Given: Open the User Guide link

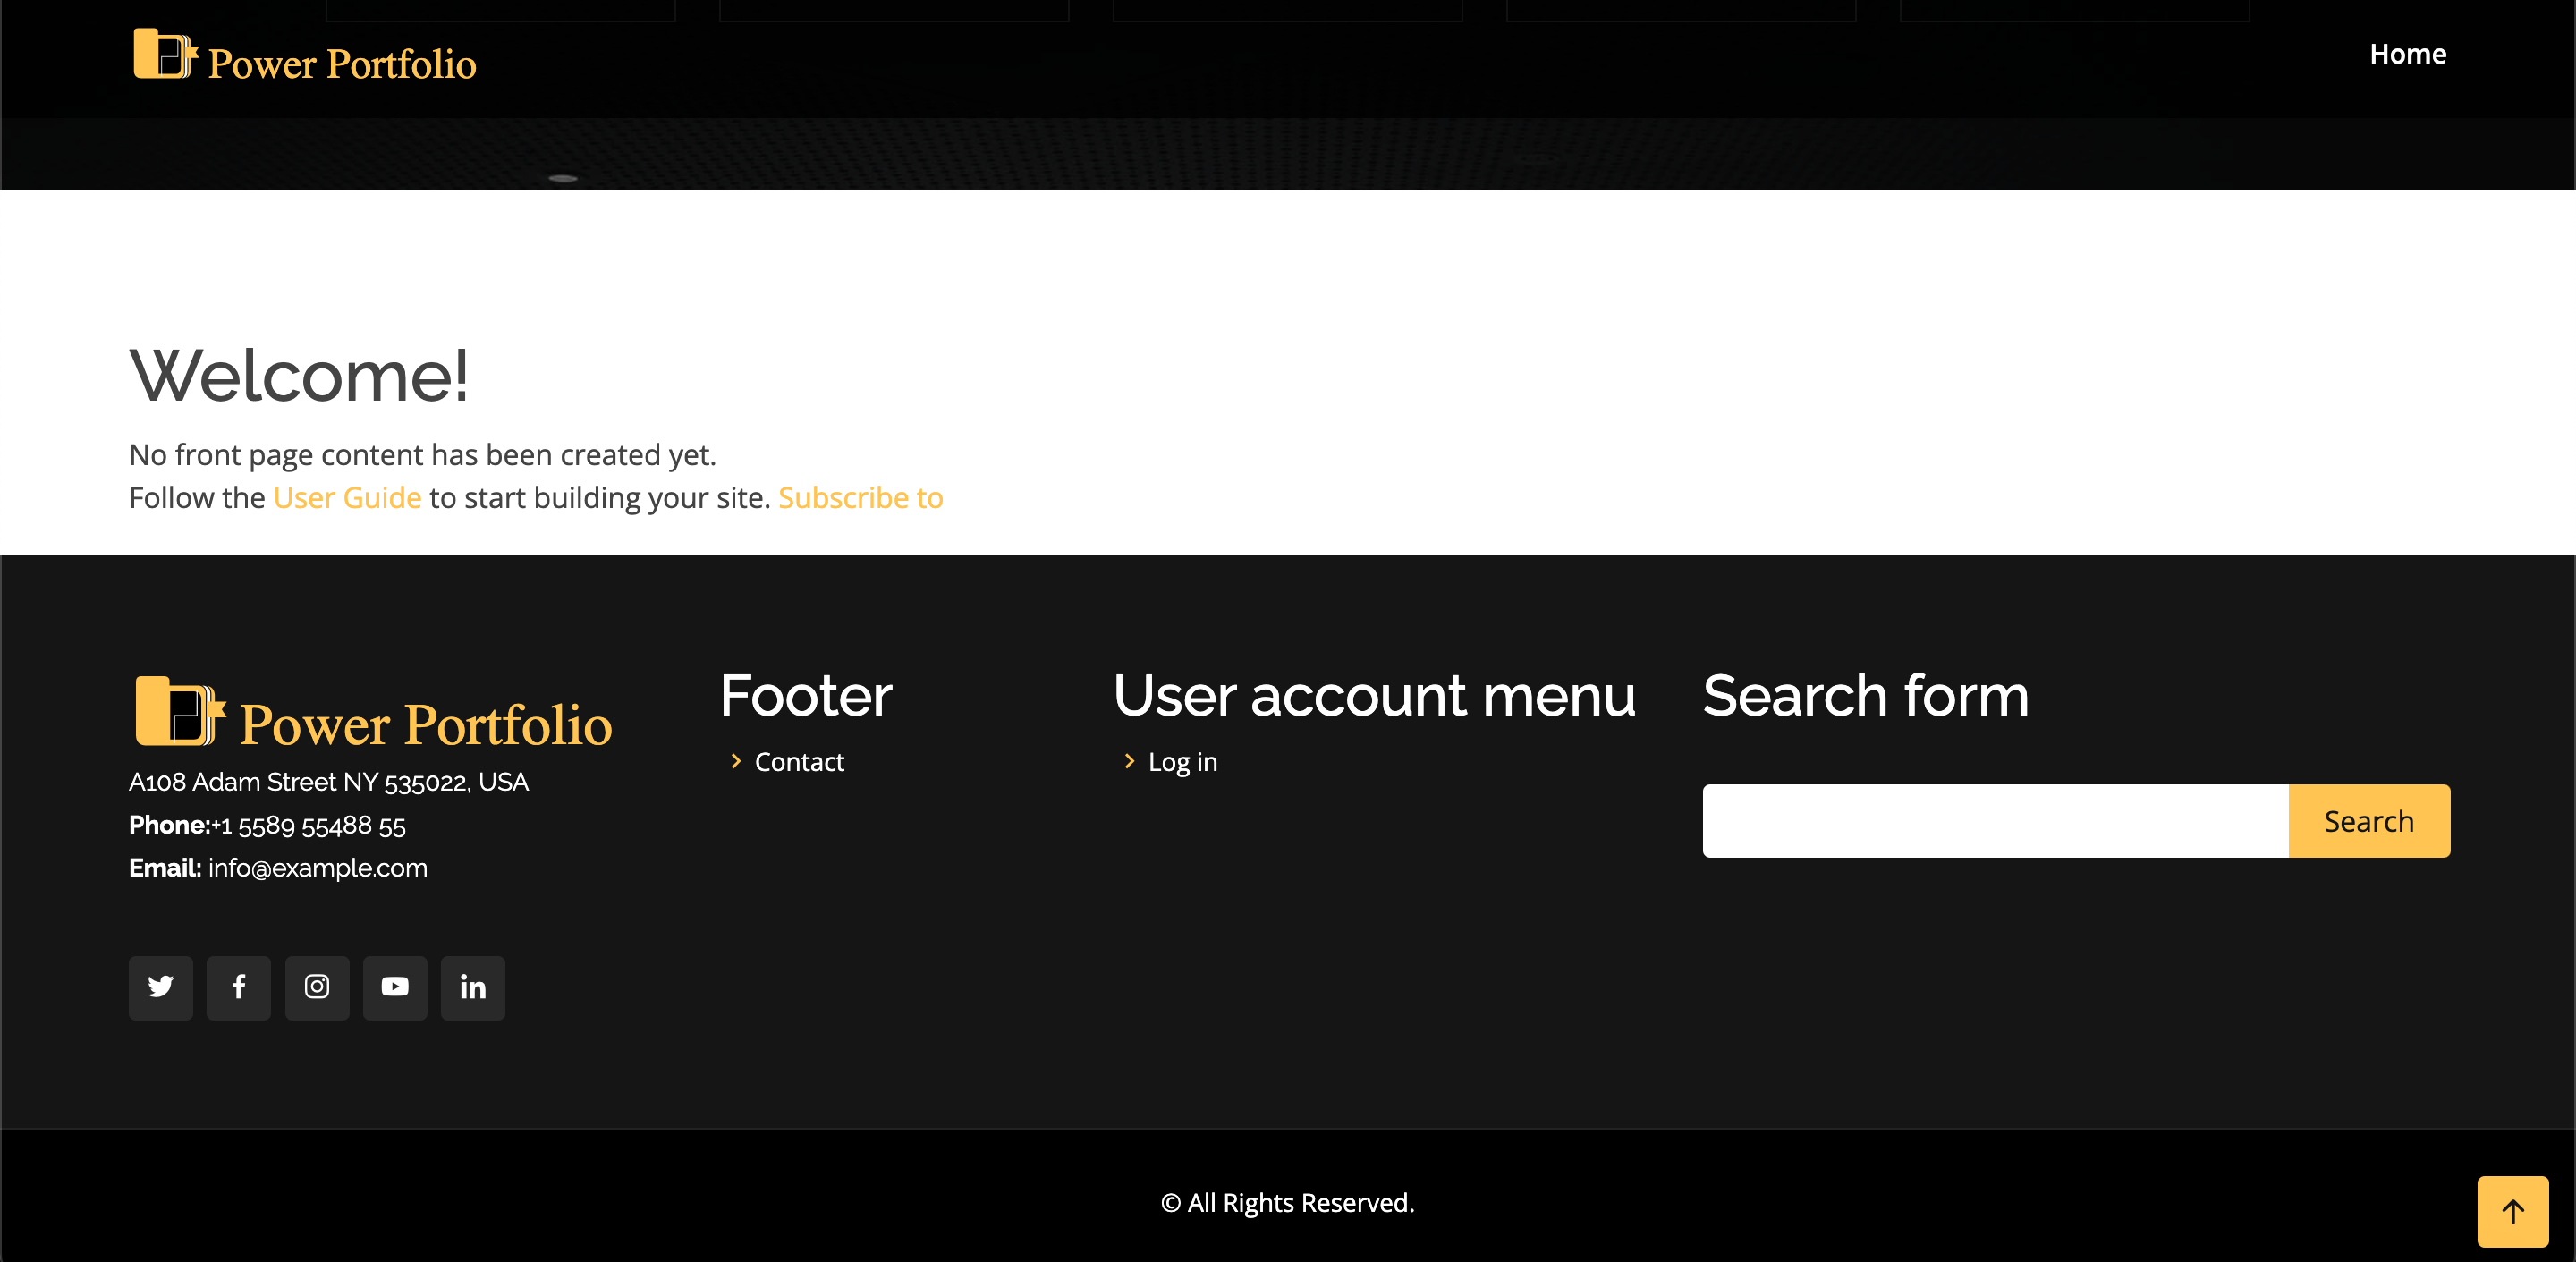Looking at the screenshot, I should (x=347, y=497).
